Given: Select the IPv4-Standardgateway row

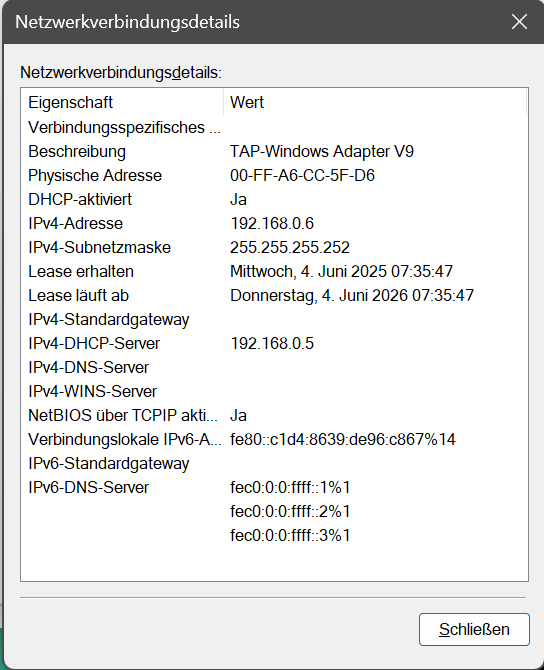Looking at the screenshot, I should click(274, 320).
